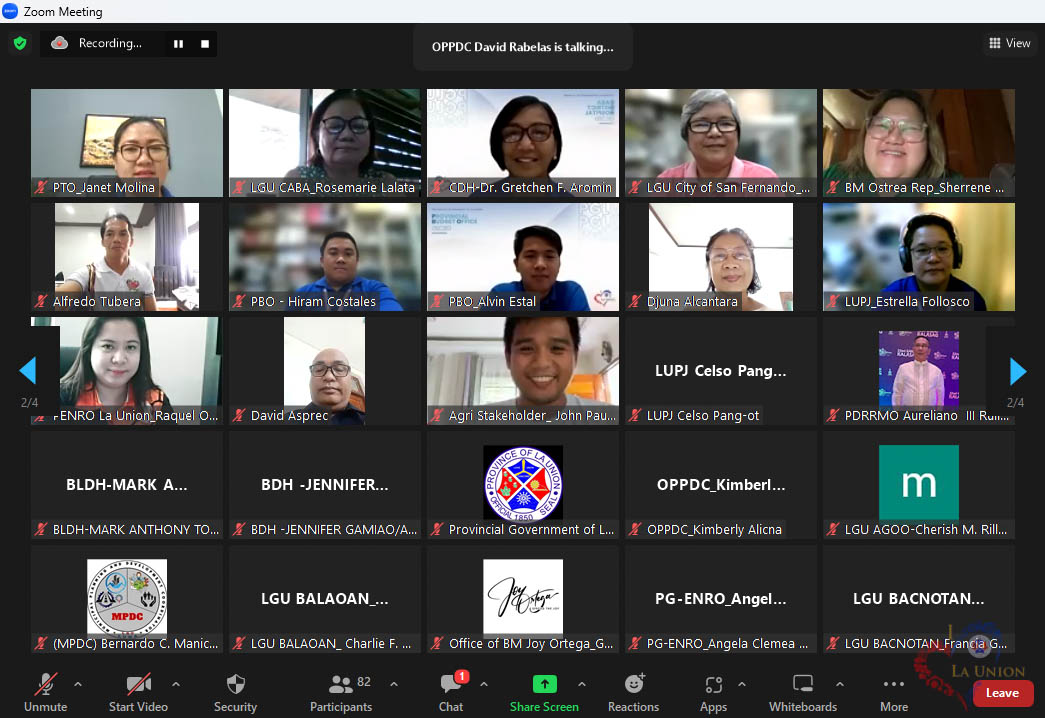Expand participants options arrow beside 82
Screen dimensions: 1045x718
(394, 684)
